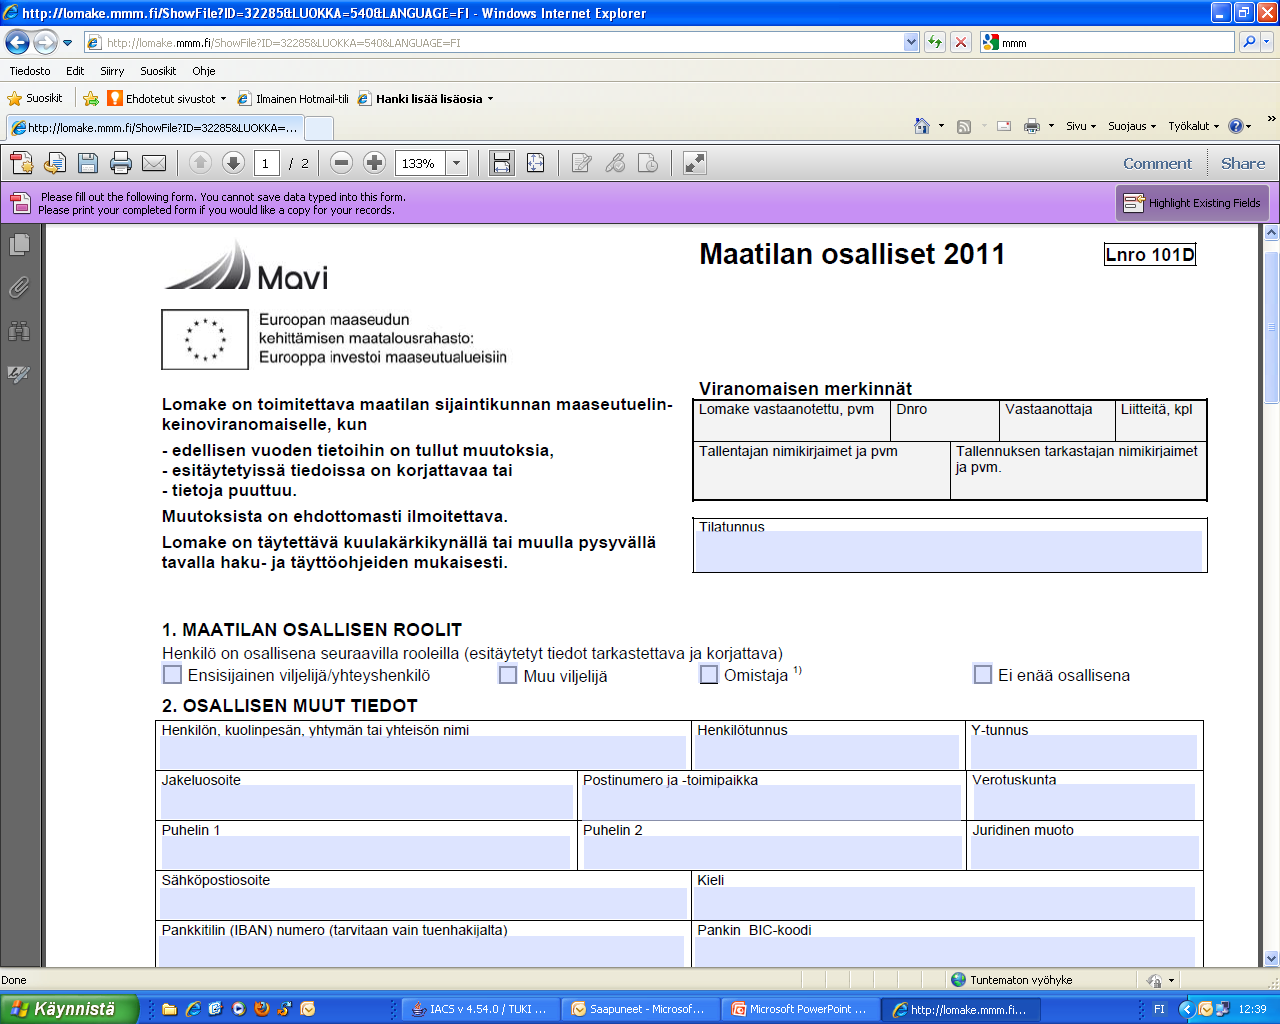Click the PDF toolbar Print icon
The height and width of the screenshot is (1024, 1280).
click(121, 163)
